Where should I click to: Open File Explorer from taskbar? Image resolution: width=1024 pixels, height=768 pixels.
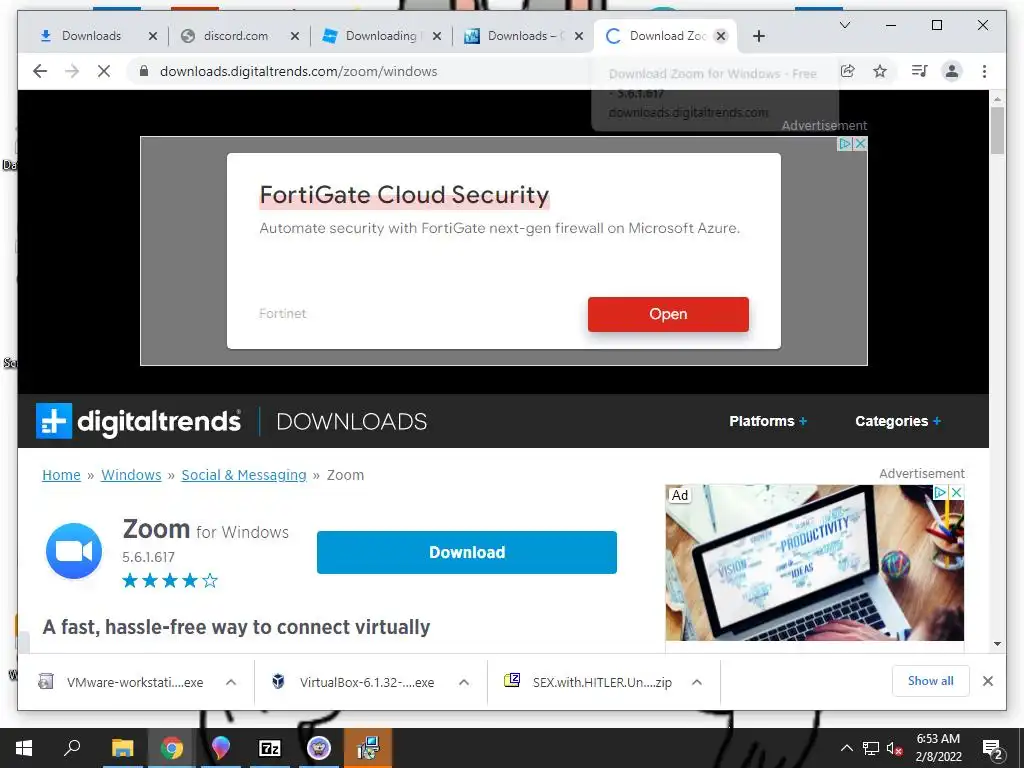pos(122,748)
